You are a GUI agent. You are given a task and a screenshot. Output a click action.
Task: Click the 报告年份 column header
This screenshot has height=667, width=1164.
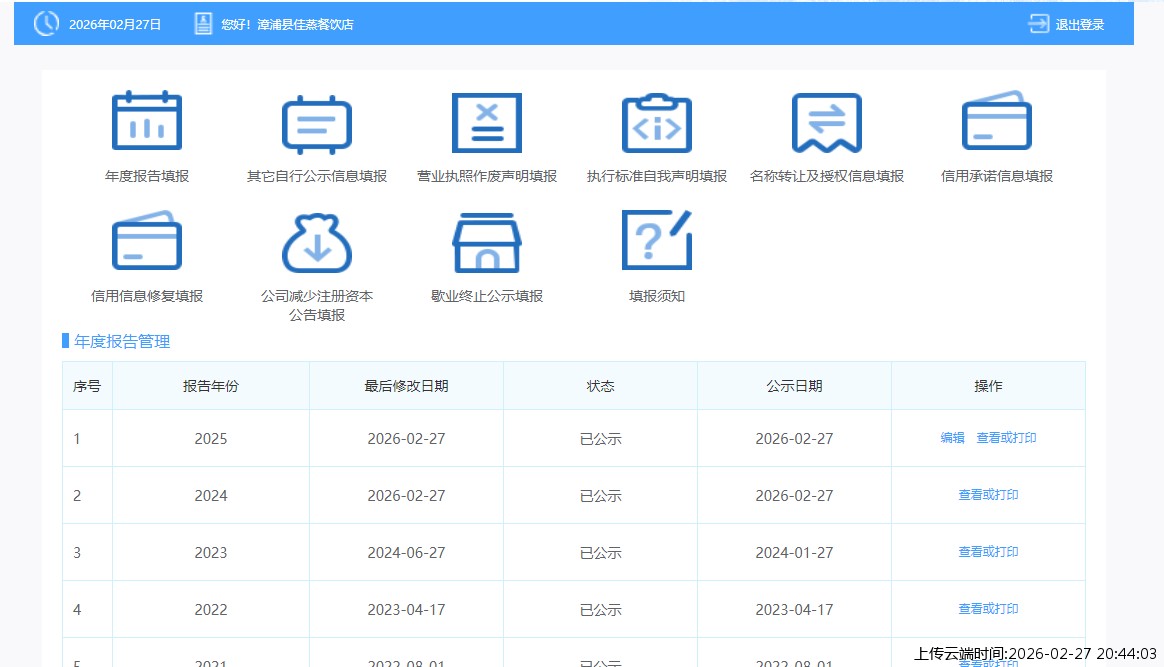(x=211, y=386)
